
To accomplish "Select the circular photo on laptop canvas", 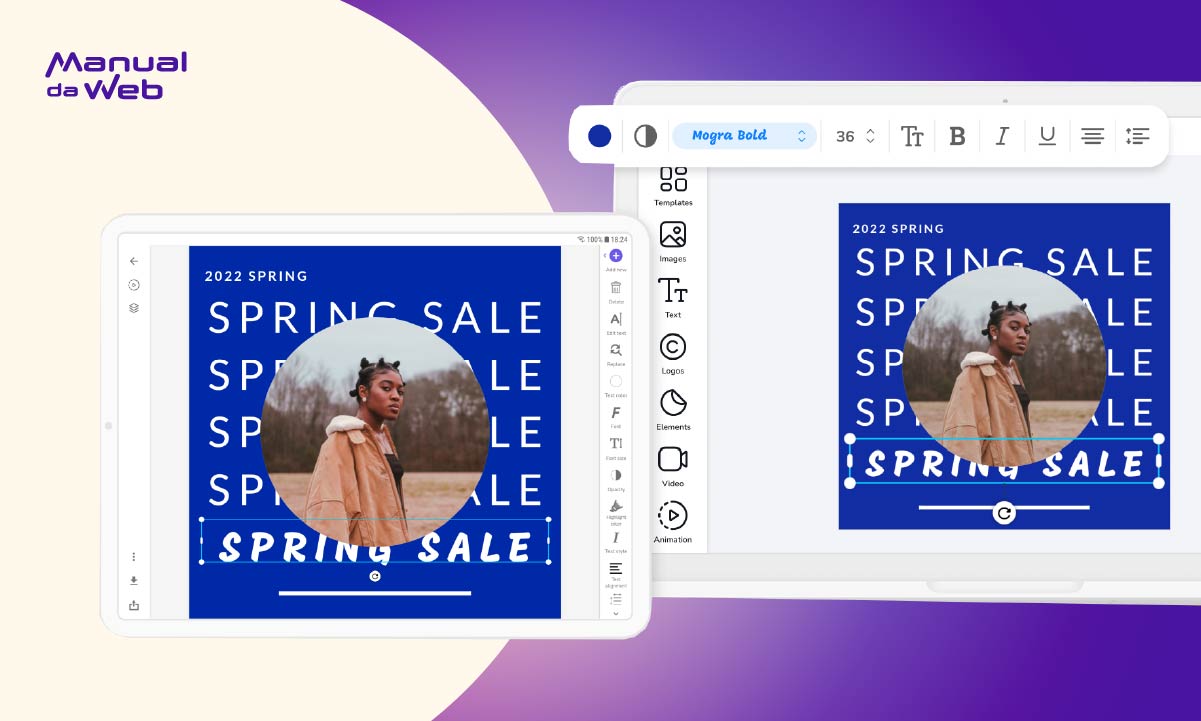I will pyautogui.click(x=1004, y=366).
